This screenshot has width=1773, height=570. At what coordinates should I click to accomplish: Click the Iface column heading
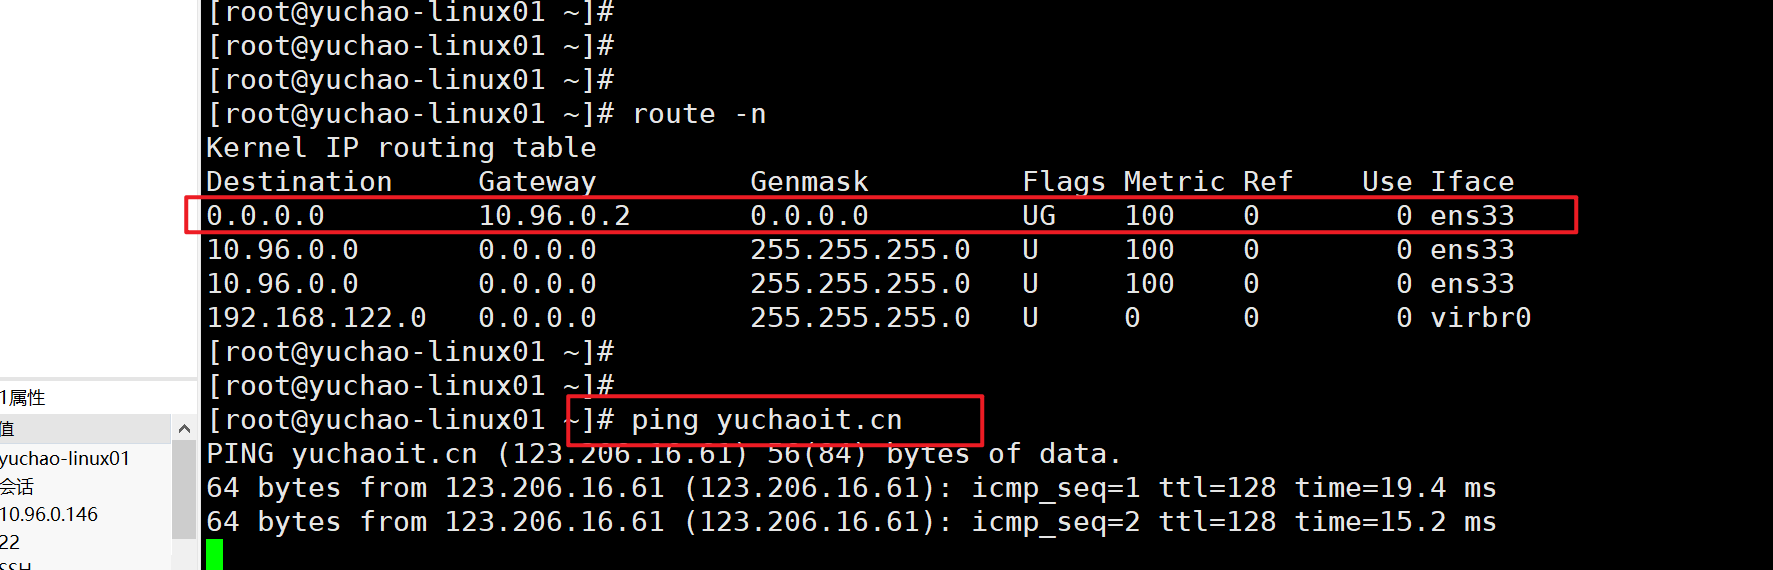(x=1472, y=182)
